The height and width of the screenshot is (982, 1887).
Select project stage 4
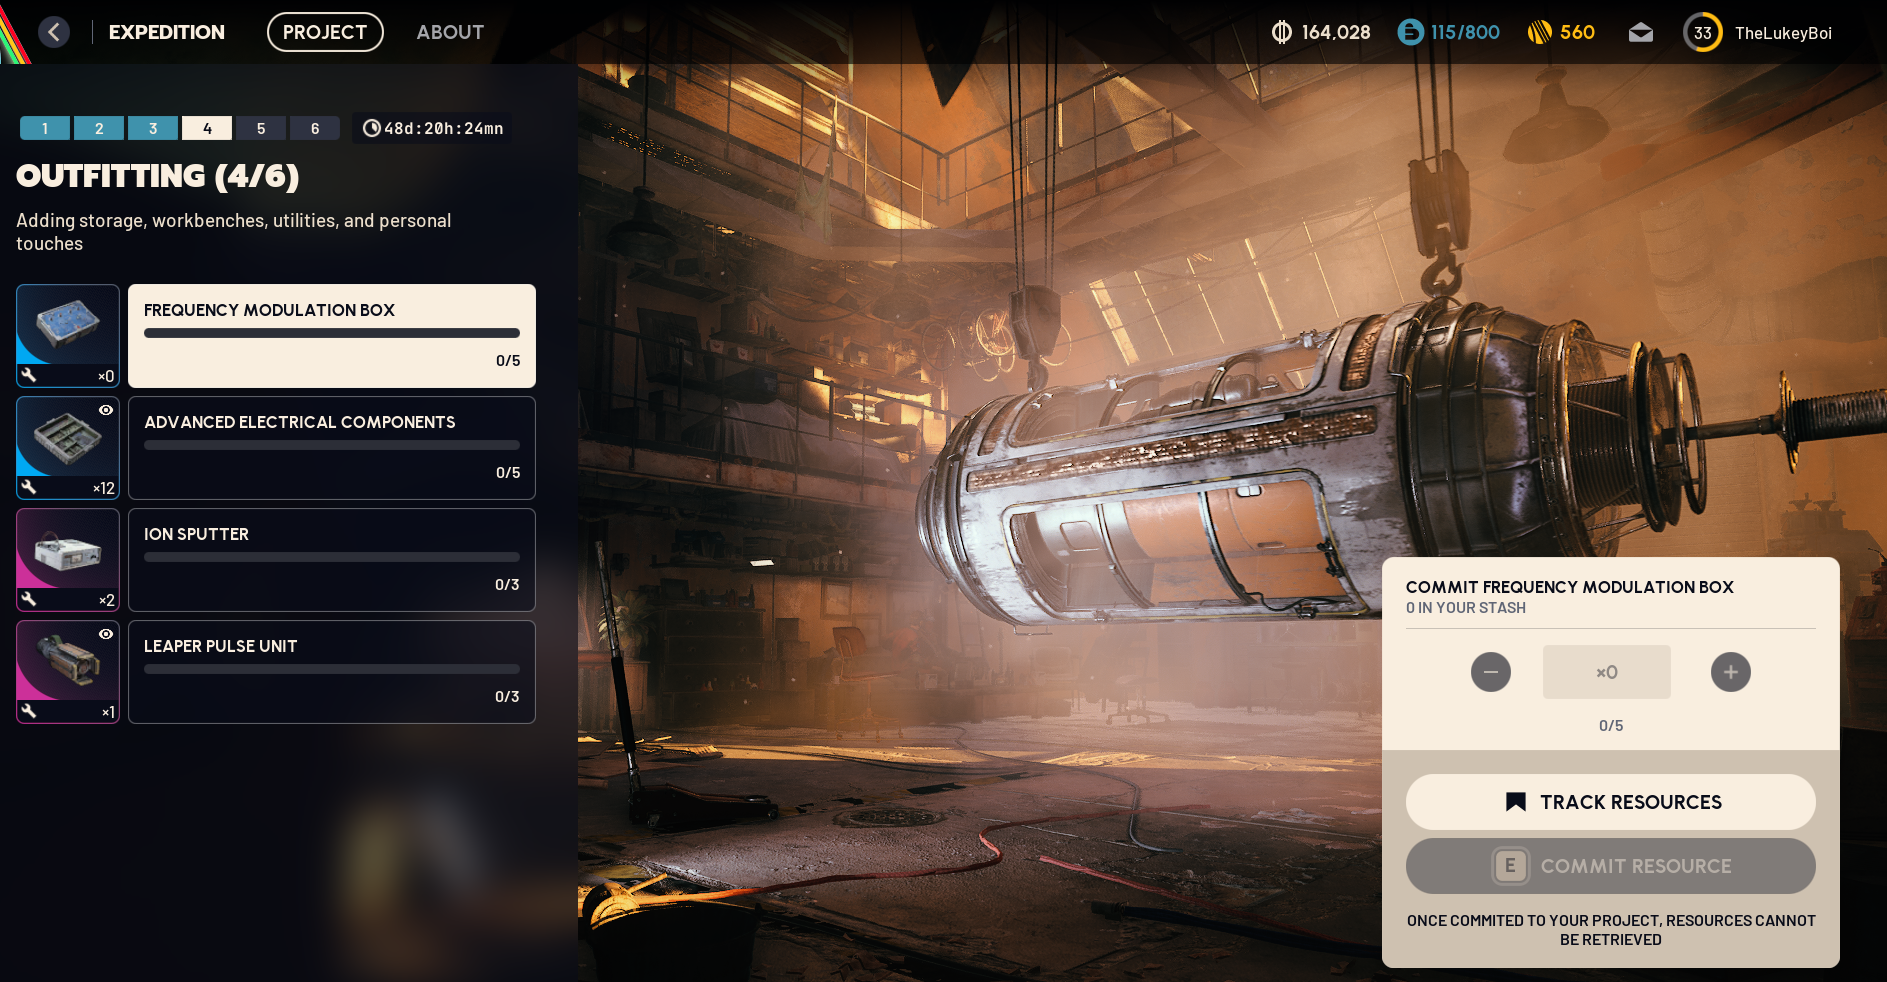pyautogui.click(x=207, y=128)
